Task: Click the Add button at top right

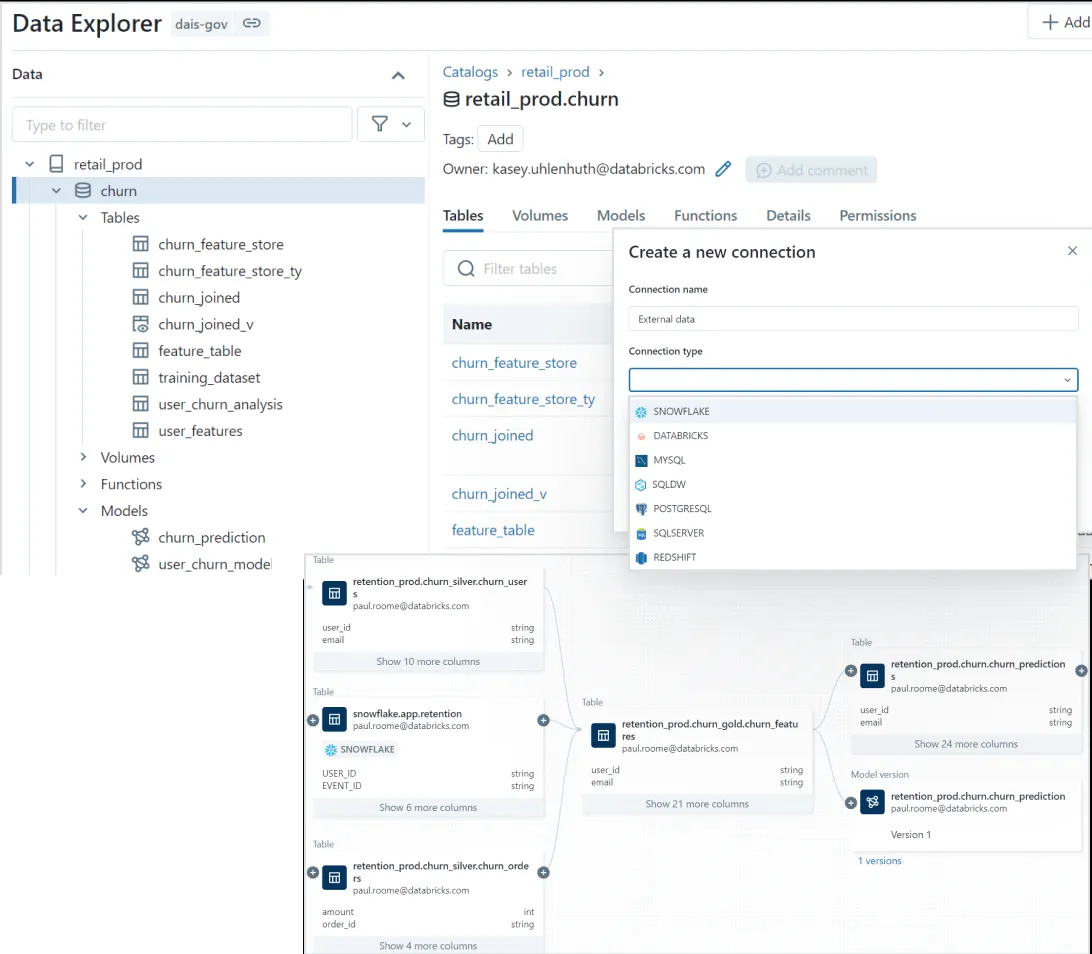Action: tap(1063, 22)
